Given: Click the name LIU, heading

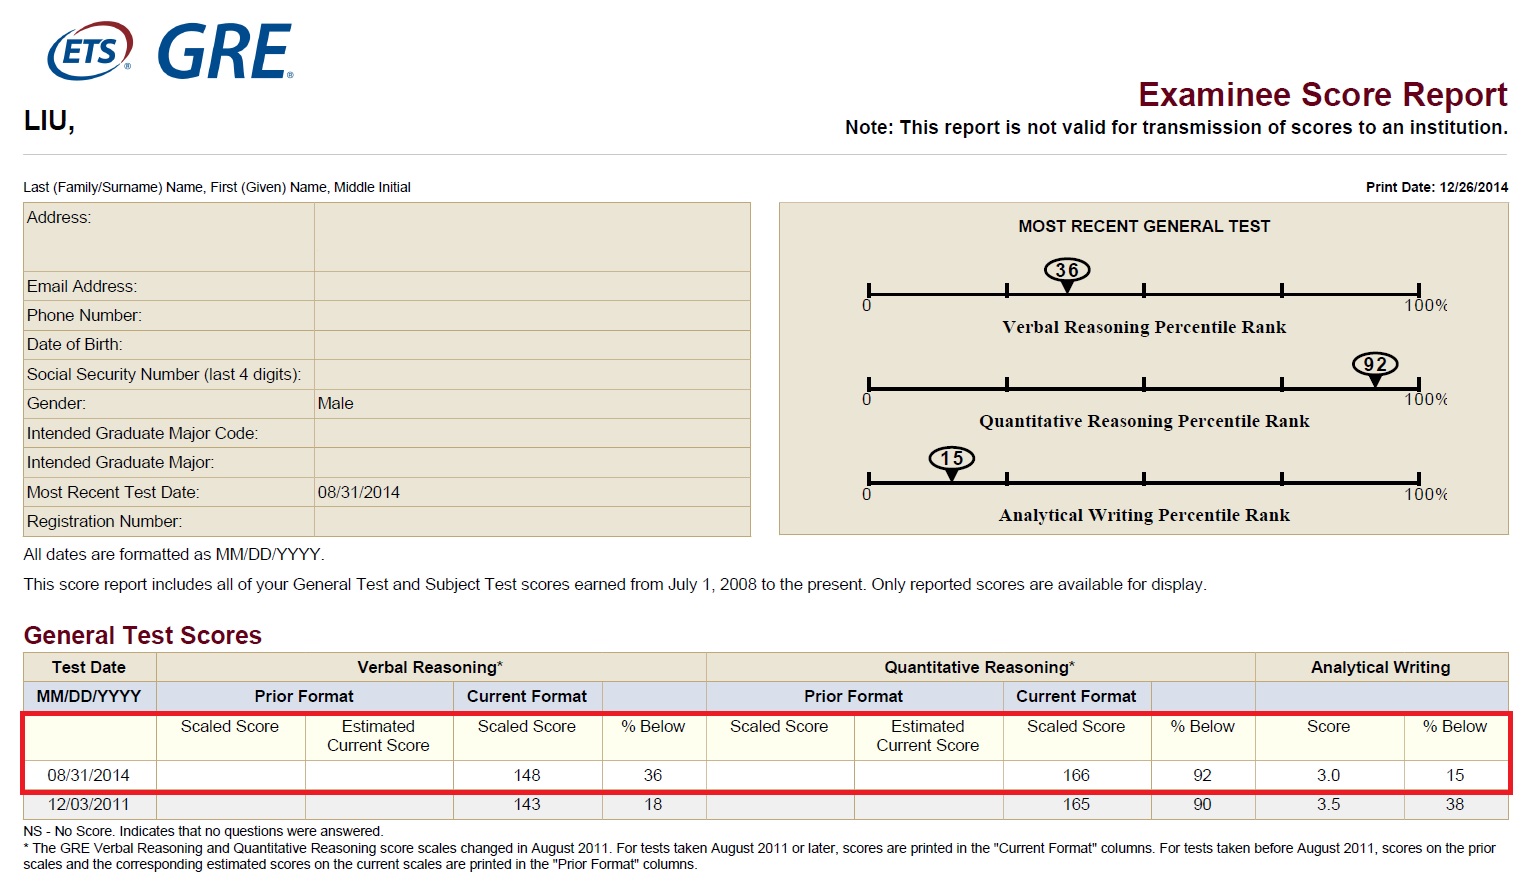Looking at the screenshot, I should [x=49, y=121].
